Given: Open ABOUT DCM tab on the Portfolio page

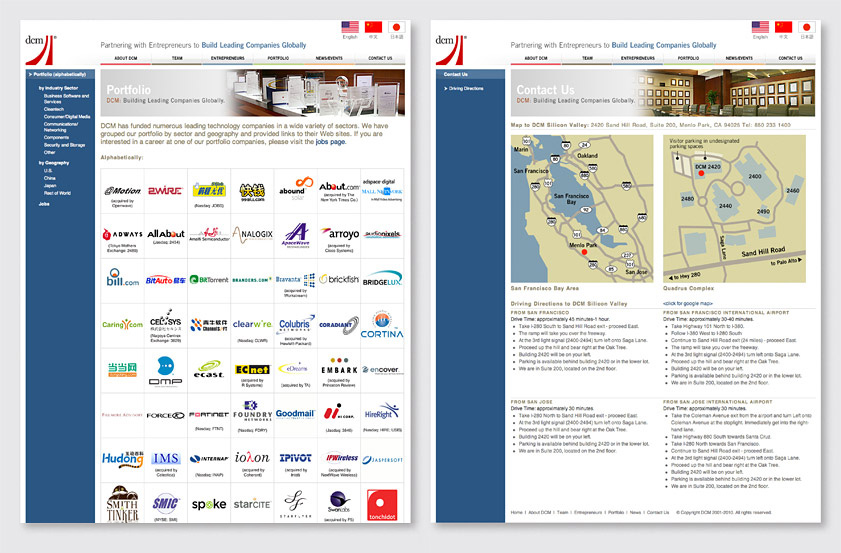Looking at the screenshot, I should (126, 58).
